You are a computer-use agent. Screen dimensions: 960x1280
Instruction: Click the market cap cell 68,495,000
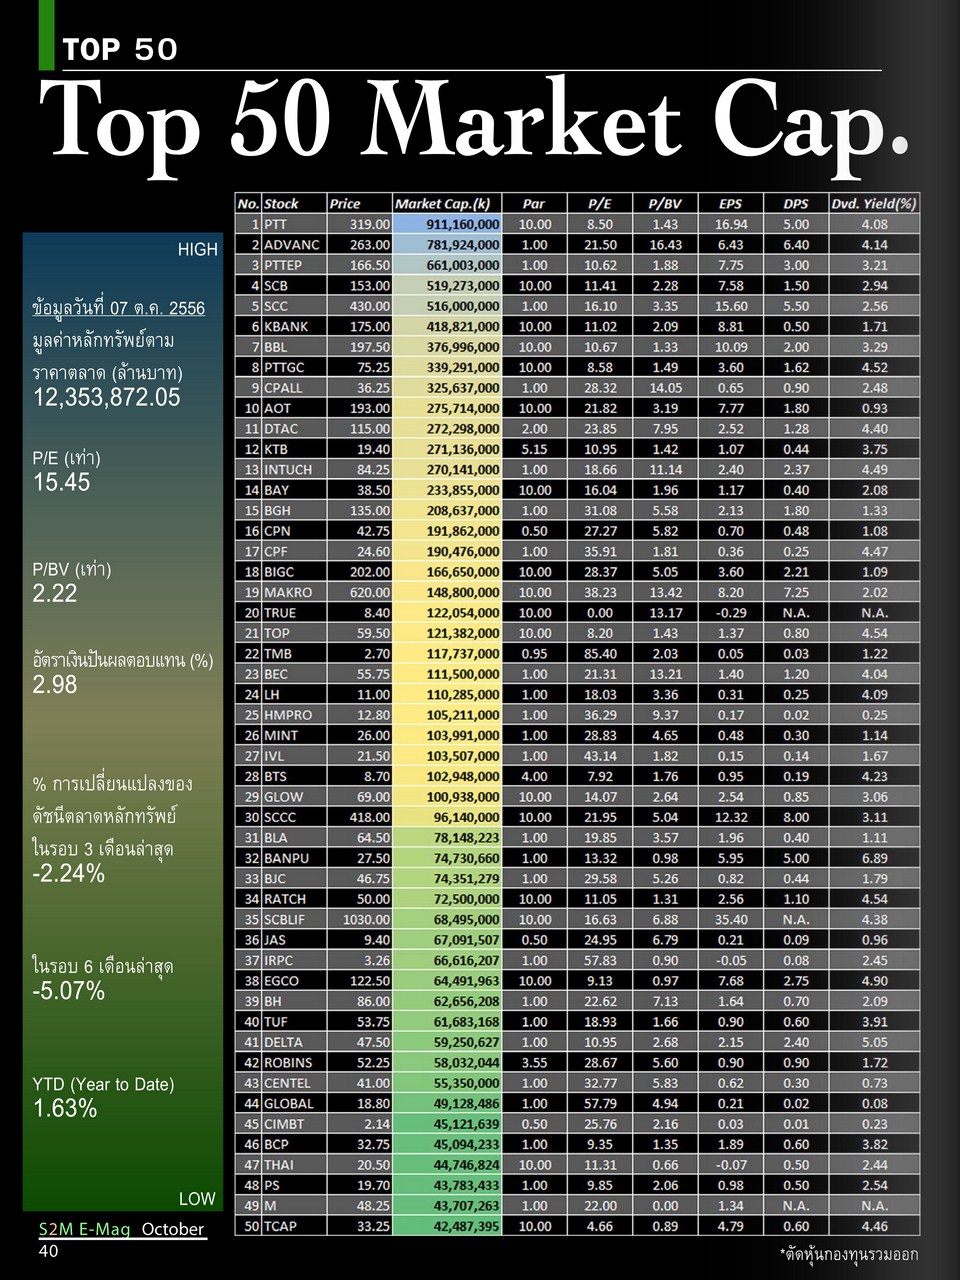click(x=447, y=919)
